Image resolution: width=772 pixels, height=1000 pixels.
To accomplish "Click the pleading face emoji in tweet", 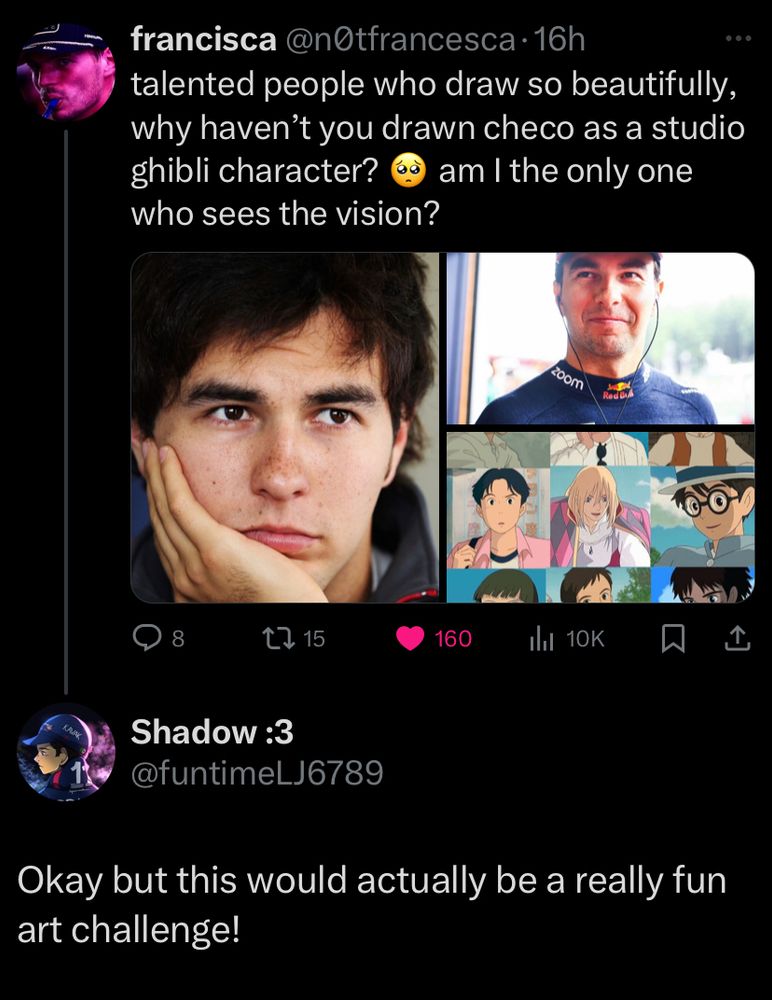I will (408, 171).
